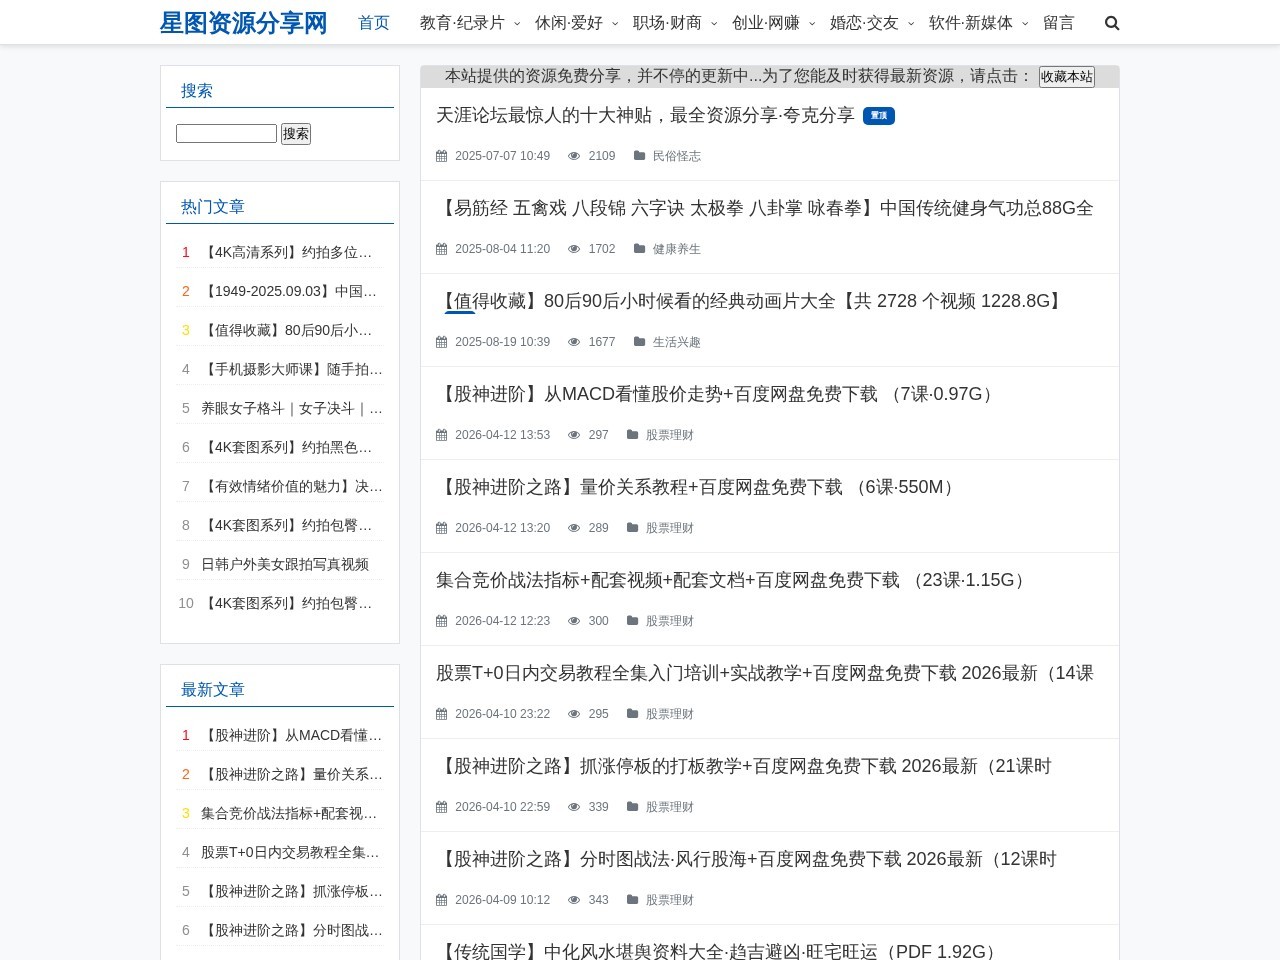Image resolution: width=1280 pixels, height=960 pixels.
Task: Click eye icon beside 295 views
Action: click(x=574, y=714)
